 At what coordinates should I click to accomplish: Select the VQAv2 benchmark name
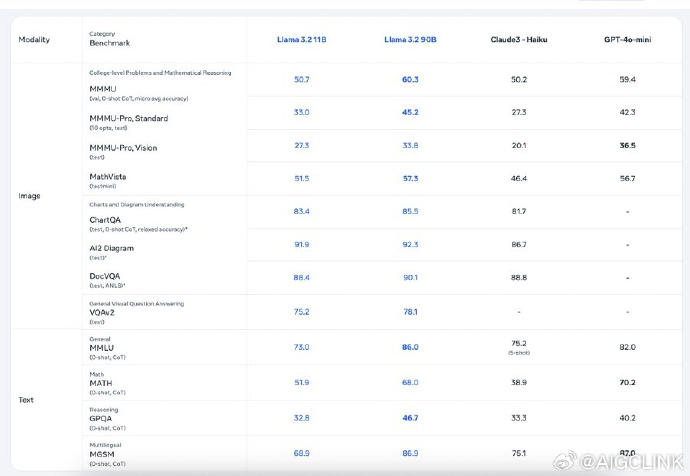click(x=102, y=312)
